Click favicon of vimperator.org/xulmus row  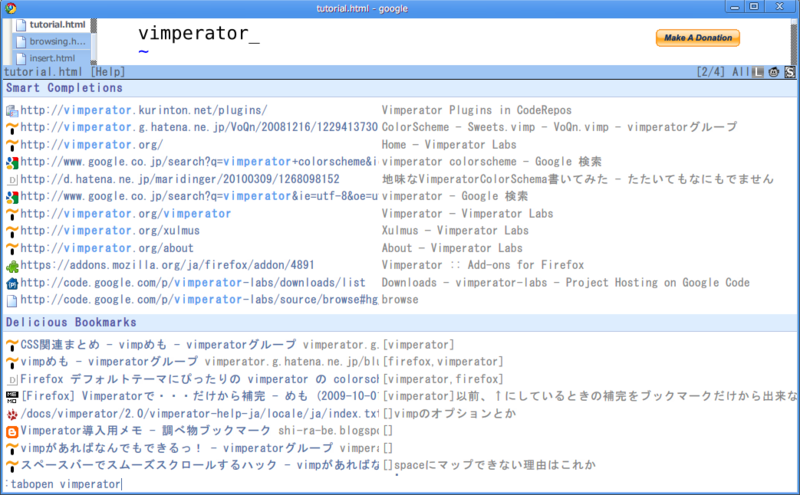coord(12,231)
